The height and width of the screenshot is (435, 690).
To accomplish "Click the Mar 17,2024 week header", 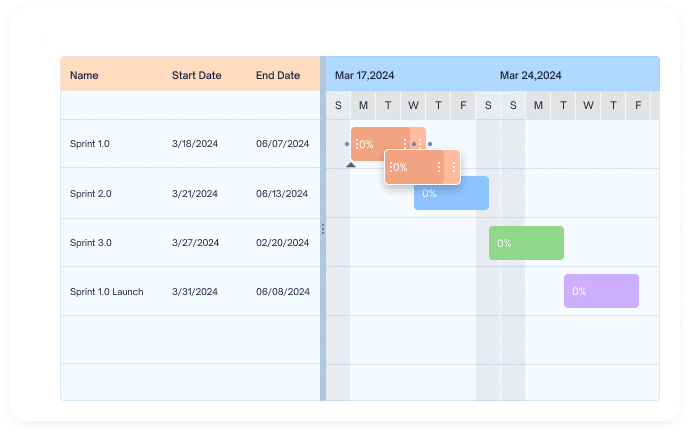I will pos(364,75).
